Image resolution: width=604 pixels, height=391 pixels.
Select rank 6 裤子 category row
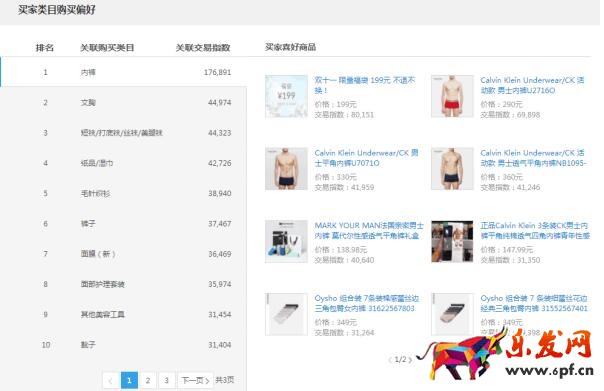123,223
